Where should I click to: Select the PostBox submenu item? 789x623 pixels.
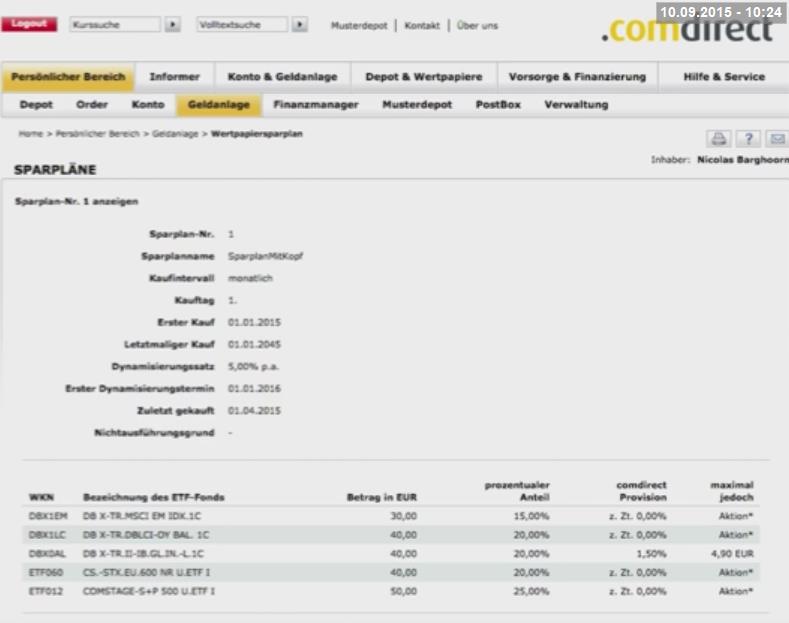[x=498, y=105]
